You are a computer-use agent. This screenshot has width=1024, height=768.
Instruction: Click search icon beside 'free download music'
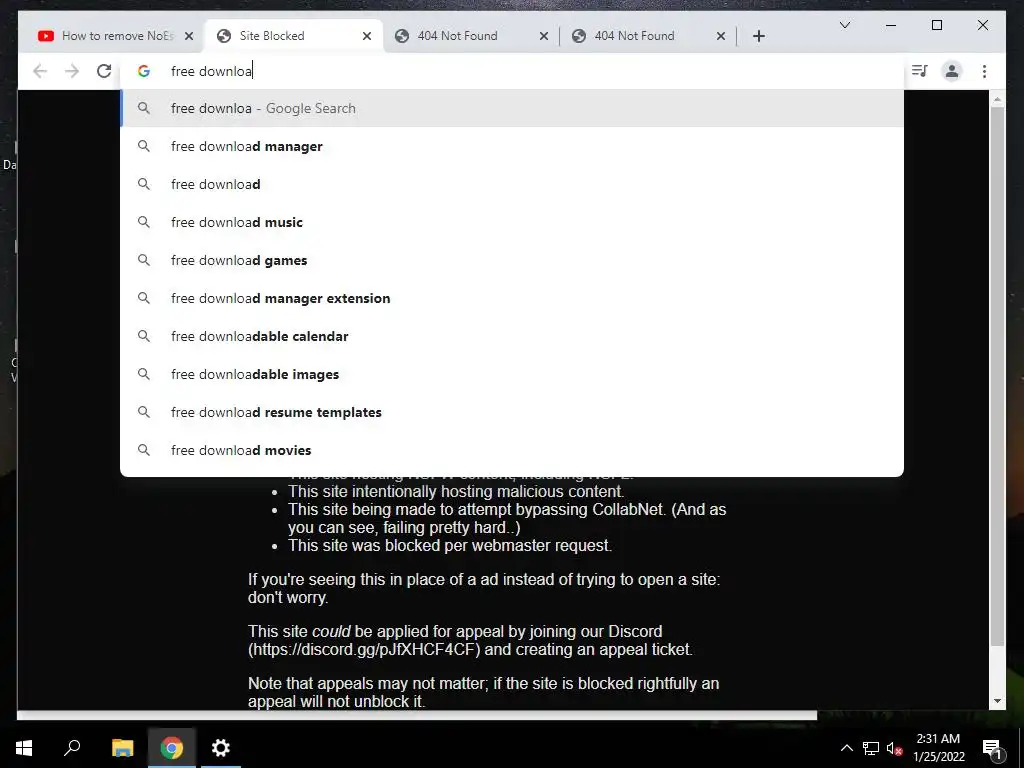(x=144, y=222)
